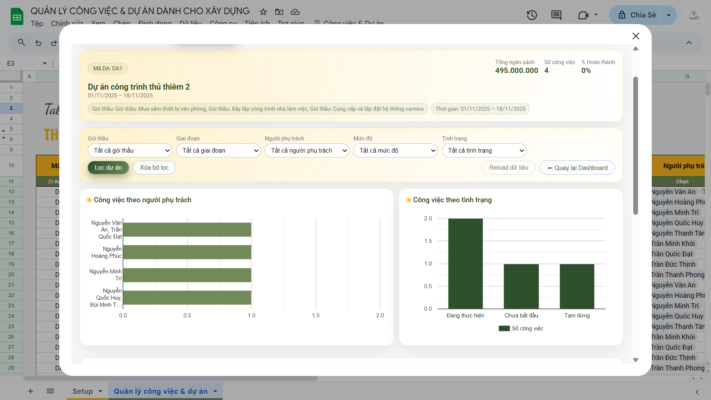Image resolution: width=711 pixels, height=400 pixels.
Task: Open the 'Tất cả mức độ' dropdown
Action: [393, 151]
